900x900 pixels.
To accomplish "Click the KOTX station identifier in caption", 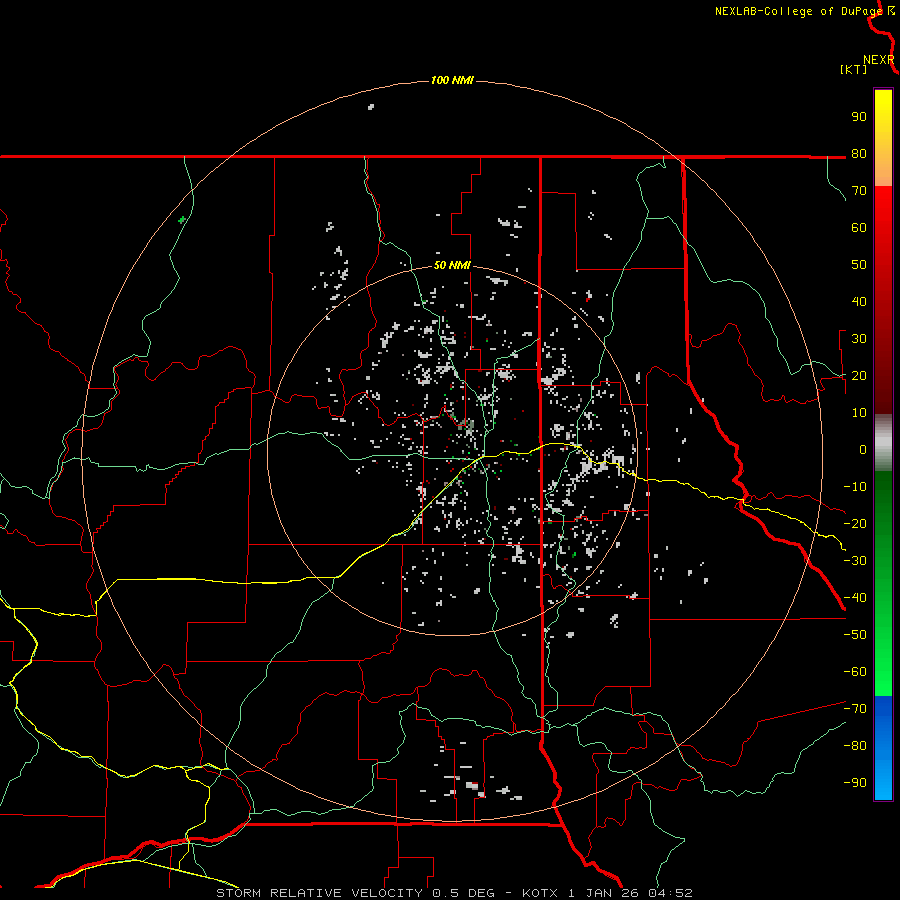I will point(541,893).
